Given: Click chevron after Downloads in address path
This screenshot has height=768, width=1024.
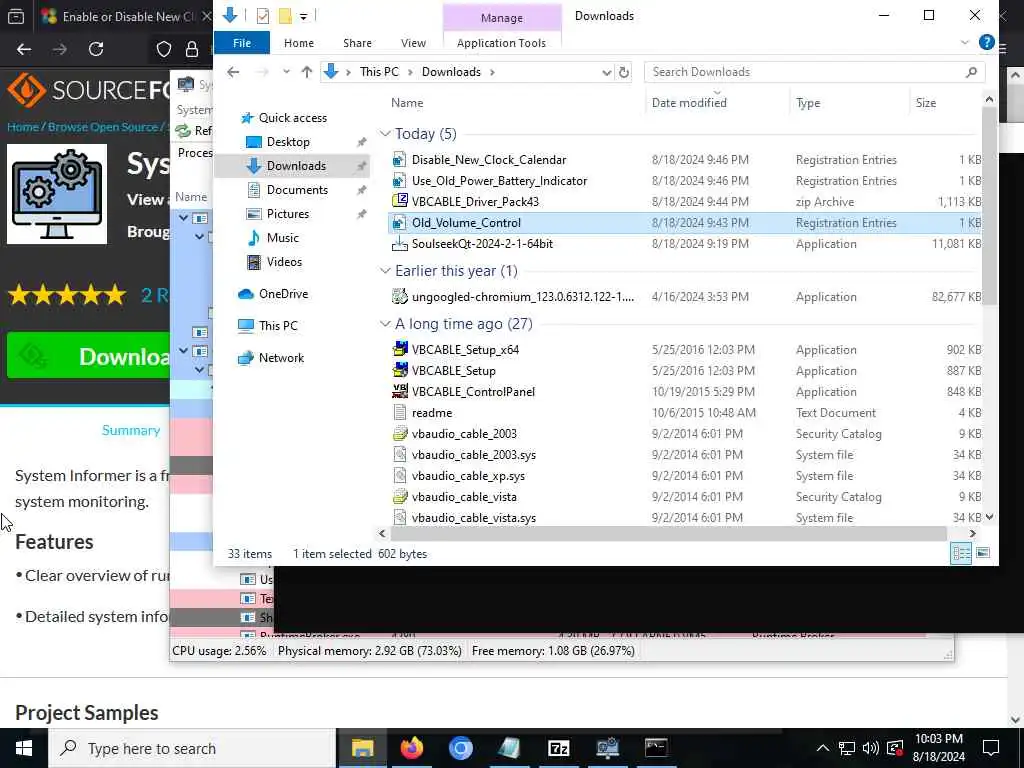Looking at the screenshot, I should point(492,72).
